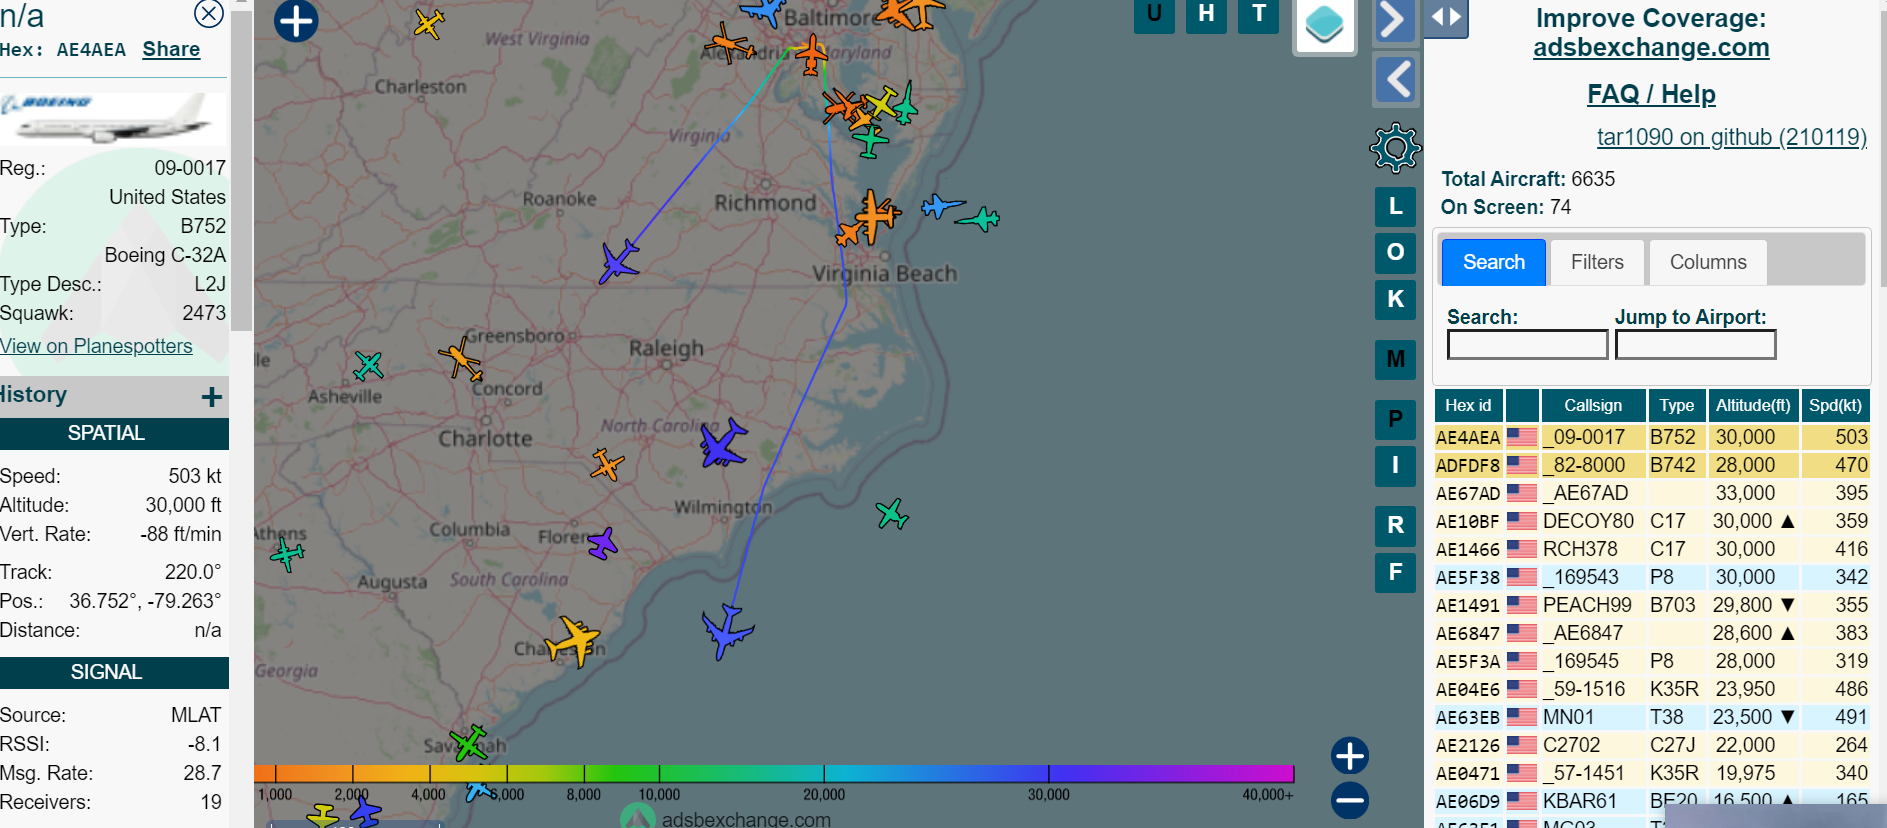The width and height of the screenshot is (1887, 828).
Task: Switch to the Filters tab
Action: tap(1597, 262)
